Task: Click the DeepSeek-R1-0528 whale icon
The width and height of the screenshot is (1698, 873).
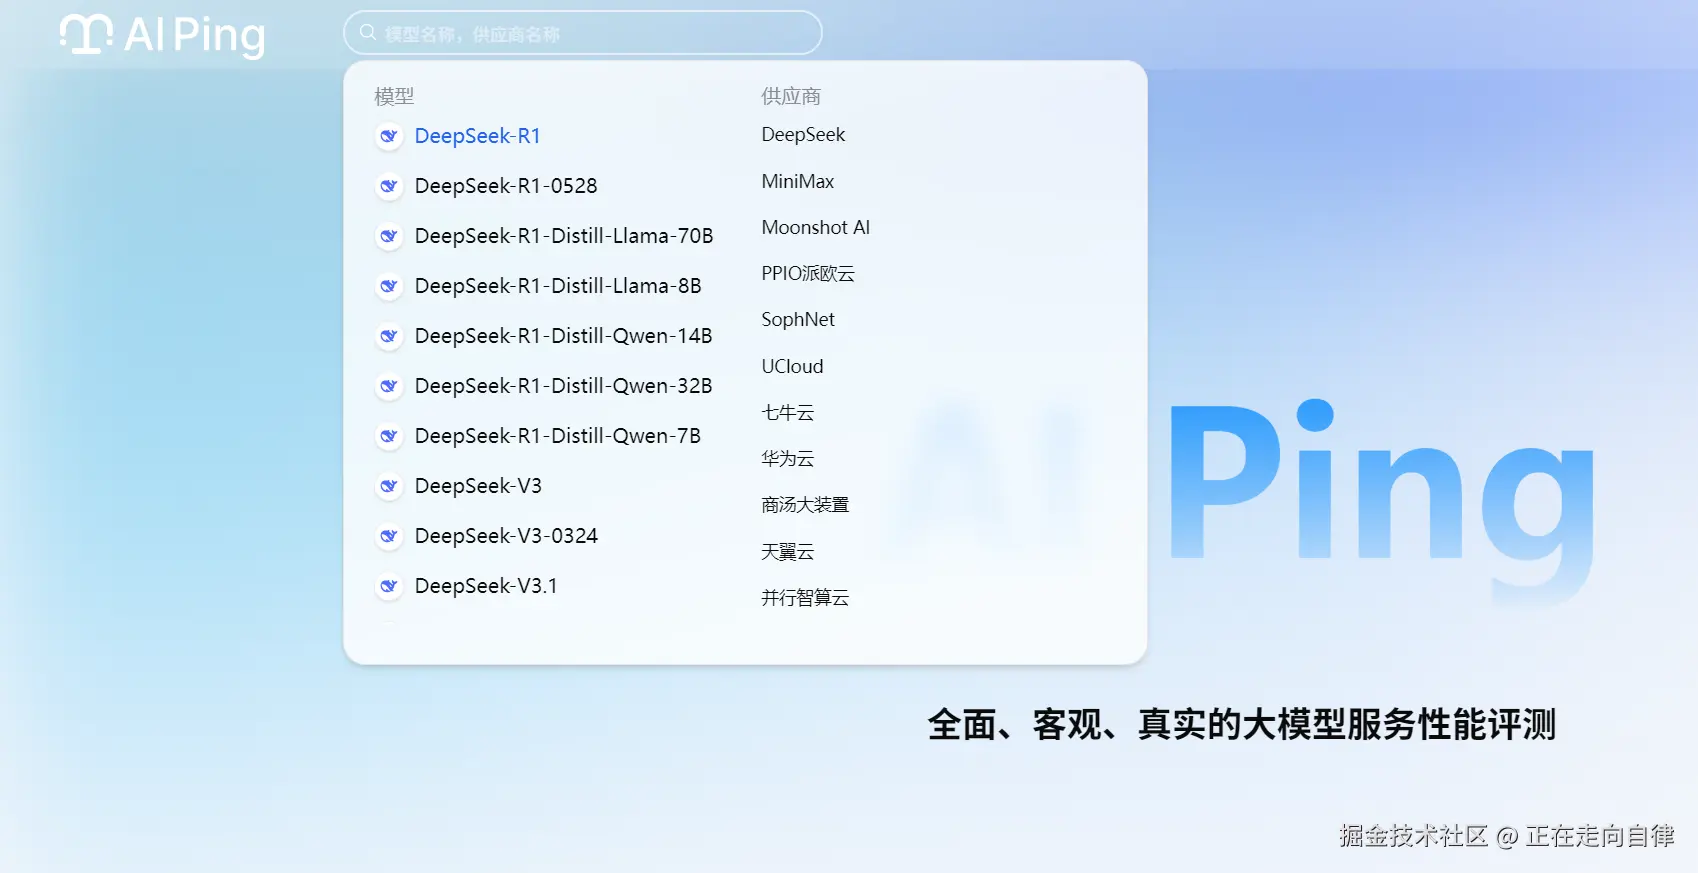Action: pyautogui.click(x=389, y=186)
